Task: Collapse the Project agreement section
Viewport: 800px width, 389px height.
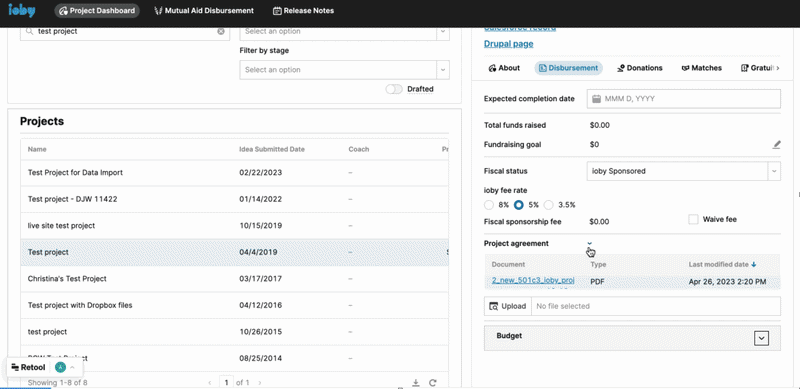Action: 590,244
